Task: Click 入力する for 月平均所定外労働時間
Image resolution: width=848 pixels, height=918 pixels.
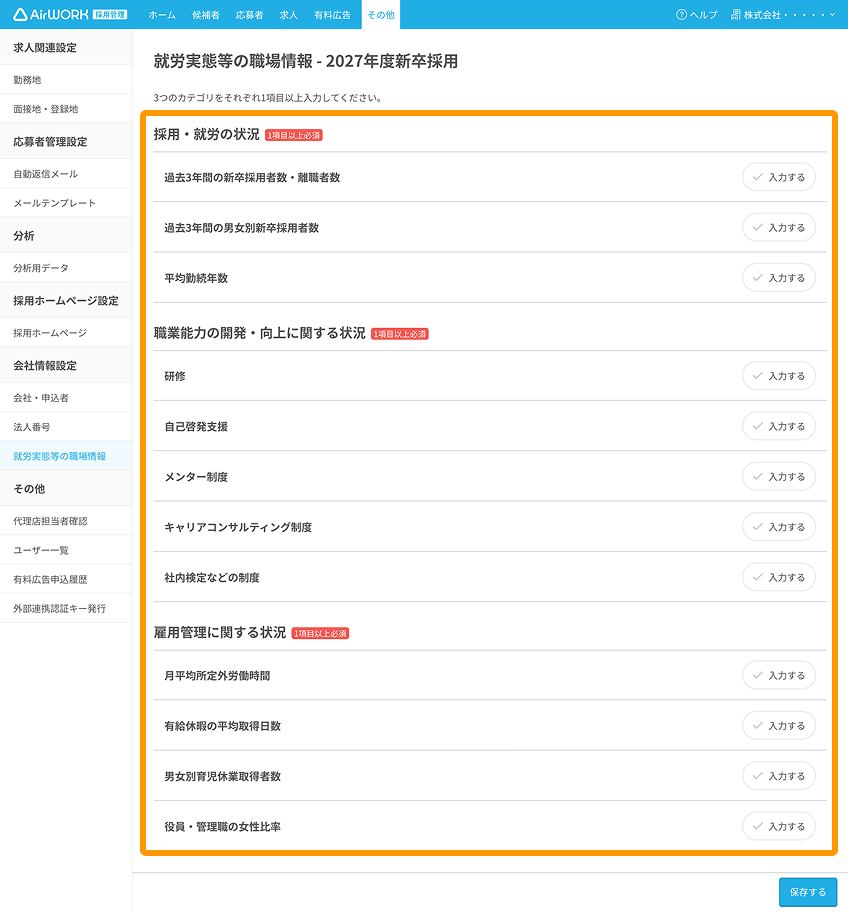Action: click(x=779, y=675)
